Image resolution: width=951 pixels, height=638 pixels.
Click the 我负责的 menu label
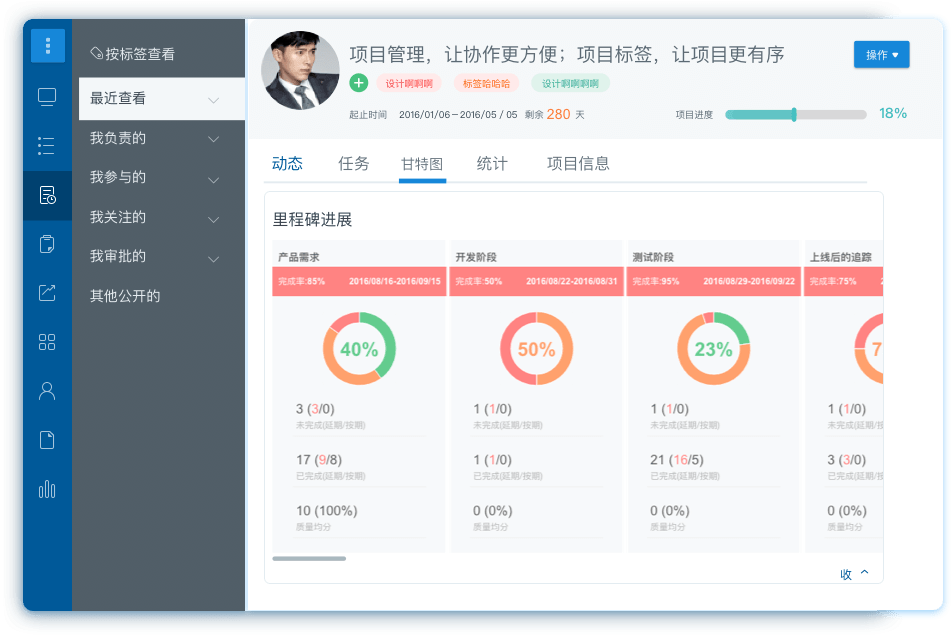[x=118, y=138]
